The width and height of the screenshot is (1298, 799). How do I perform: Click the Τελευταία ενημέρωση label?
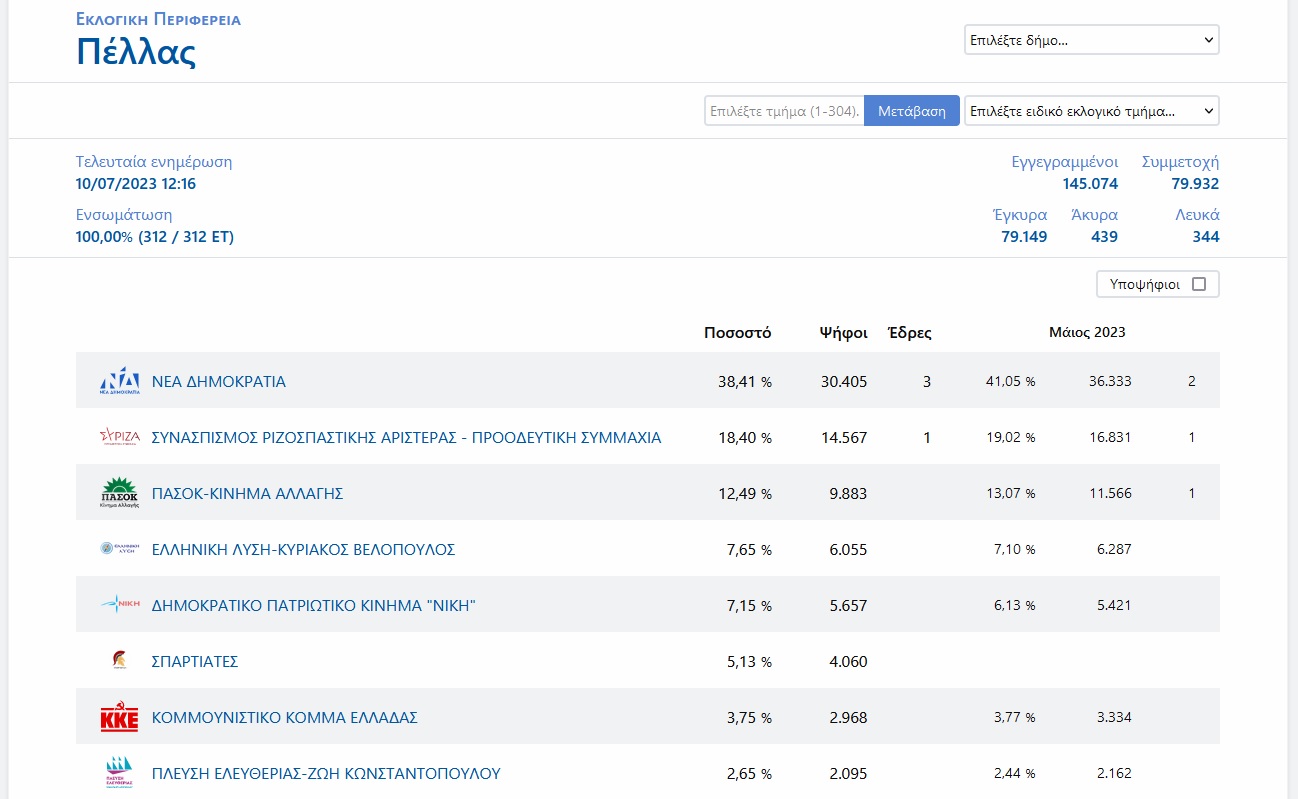[x=154, y=162]
